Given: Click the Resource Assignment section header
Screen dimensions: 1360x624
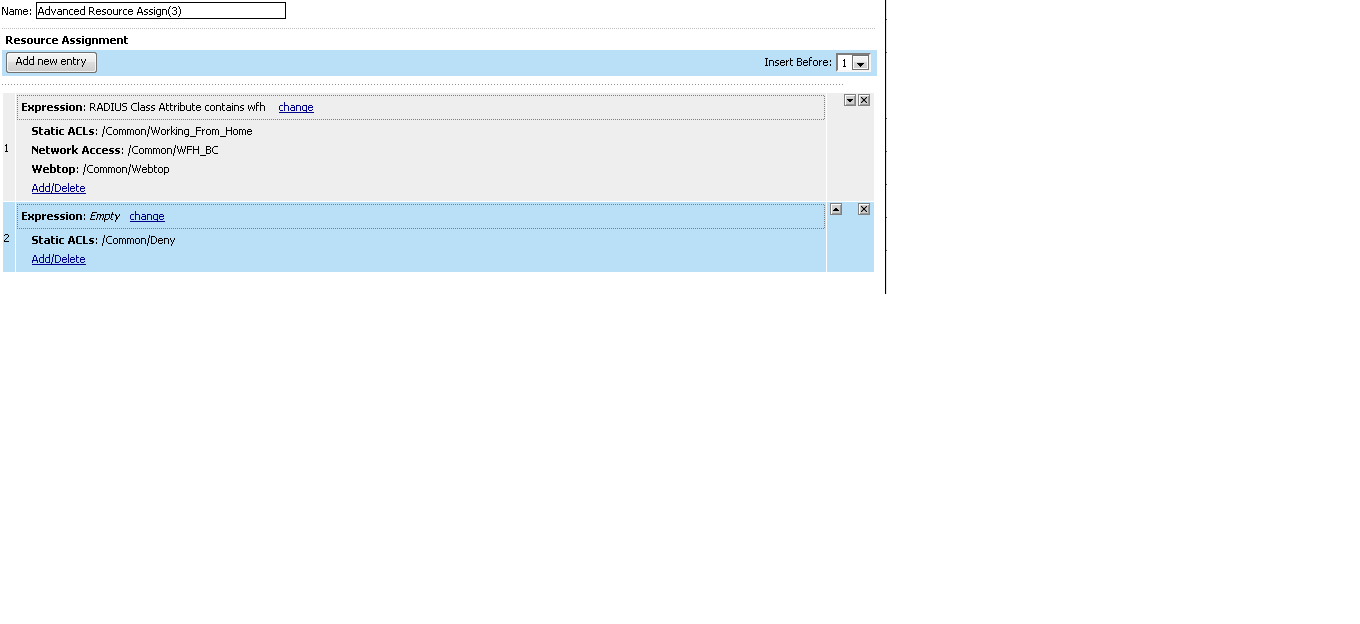Looking at the screenshot, I should click(x=66, y=40).
